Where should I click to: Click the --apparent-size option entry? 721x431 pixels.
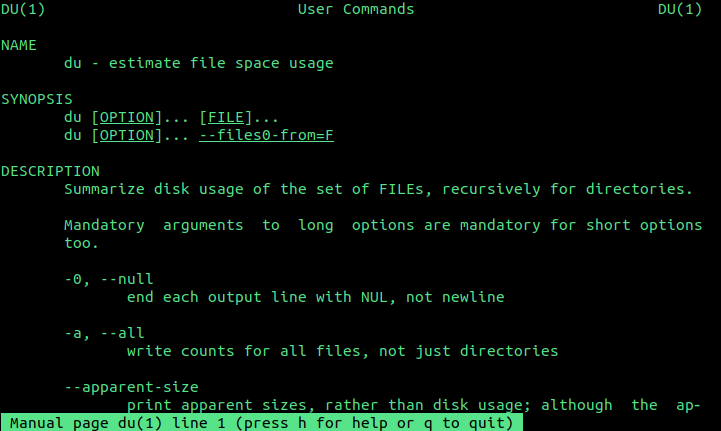[x=131, y=387]
